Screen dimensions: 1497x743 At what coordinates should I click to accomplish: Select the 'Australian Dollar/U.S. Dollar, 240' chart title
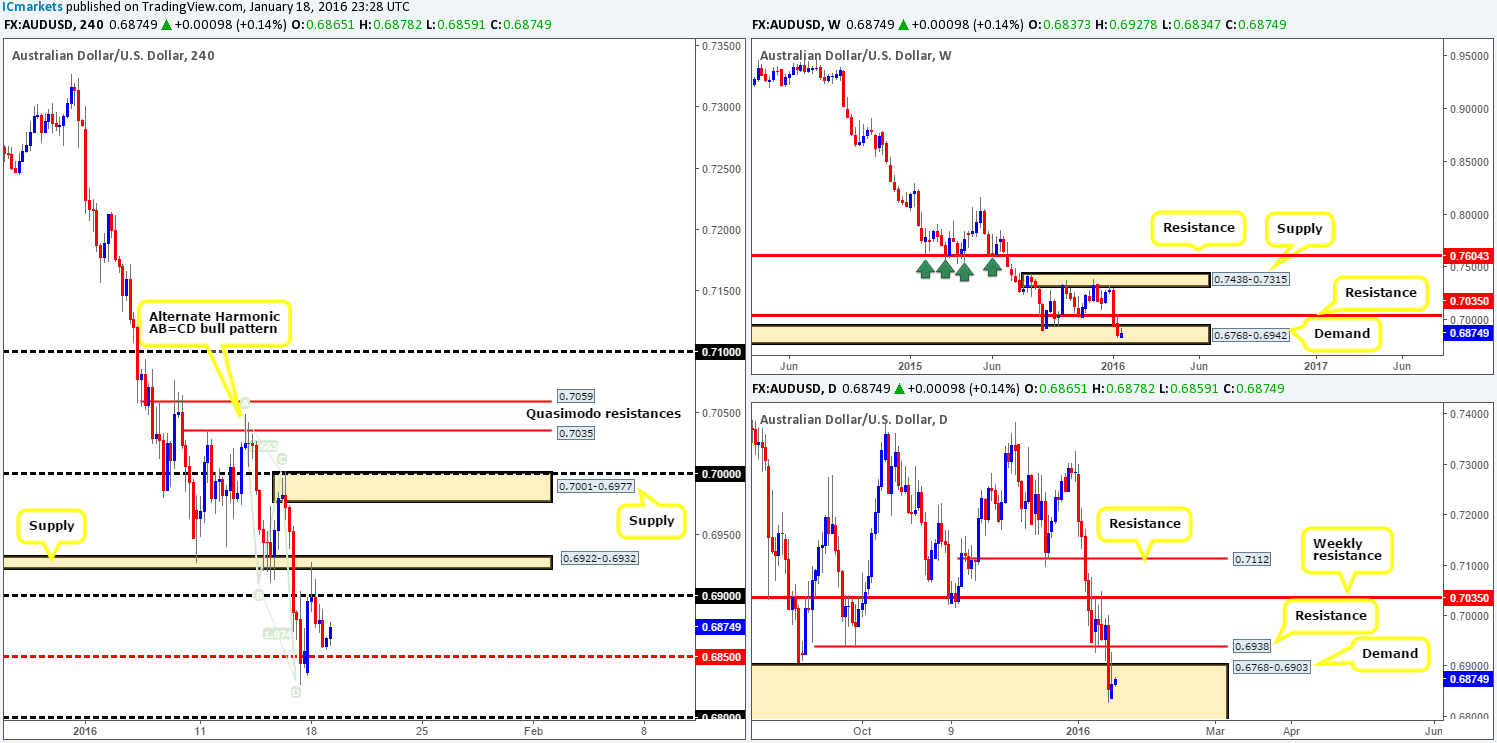coord(113,55)
